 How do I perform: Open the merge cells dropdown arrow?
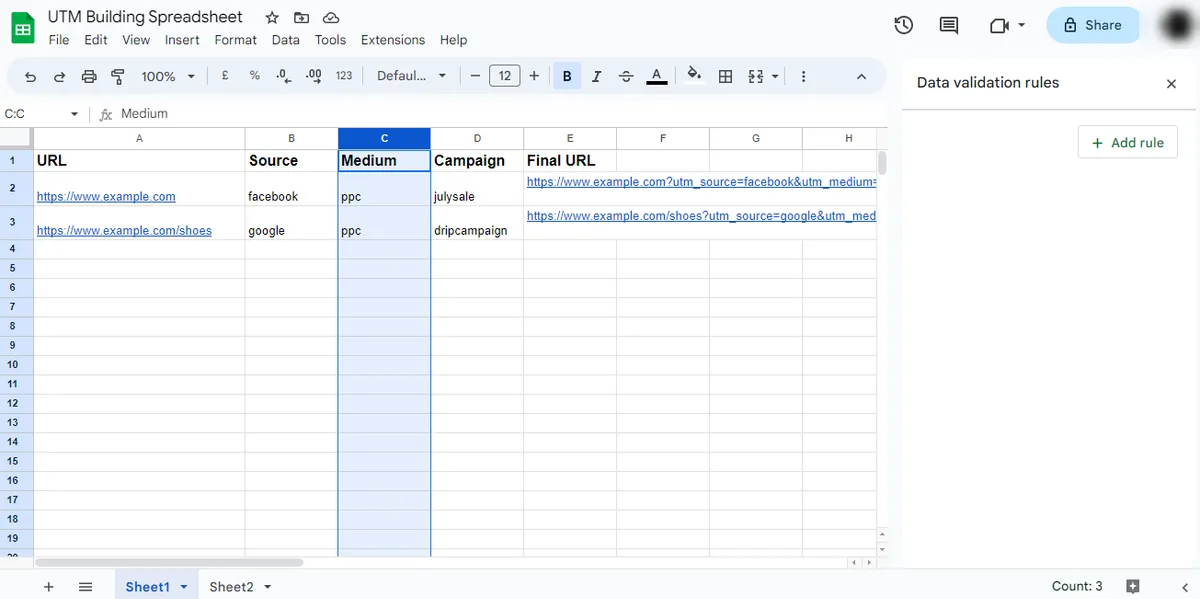[774, 75]
